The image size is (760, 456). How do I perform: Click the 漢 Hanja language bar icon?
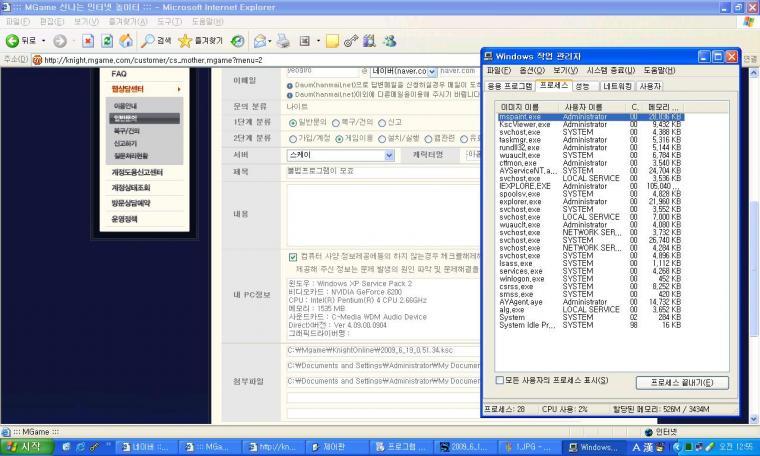click(x=649, y=447)
